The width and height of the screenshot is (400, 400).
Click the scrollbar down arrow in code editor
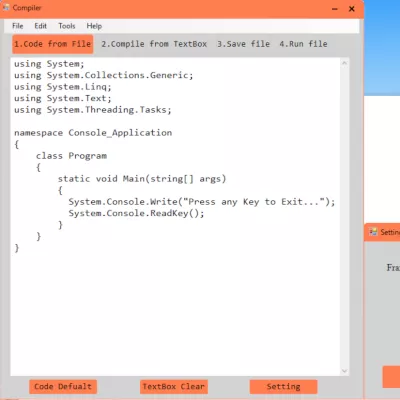coord(344,371)
